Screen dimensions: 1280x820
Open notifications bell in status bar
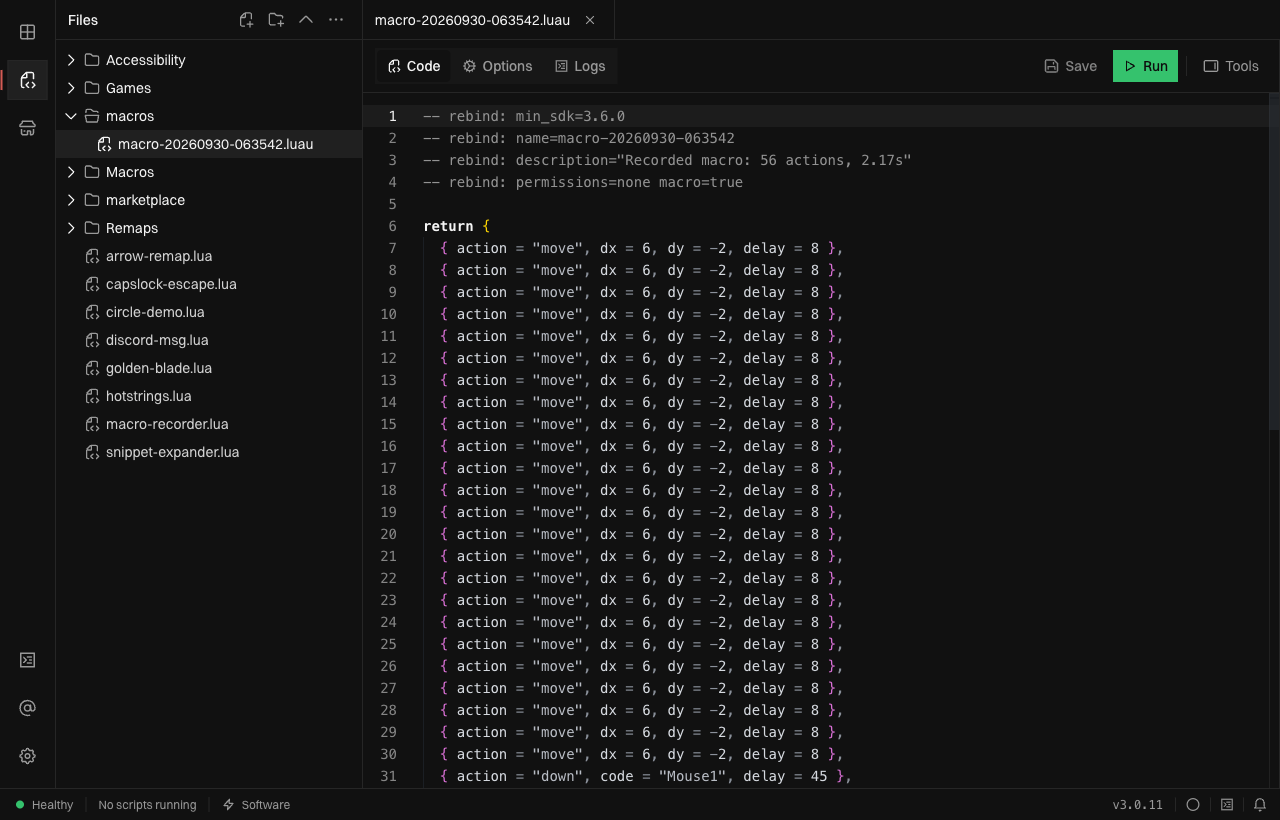[x=1260, y=805]
